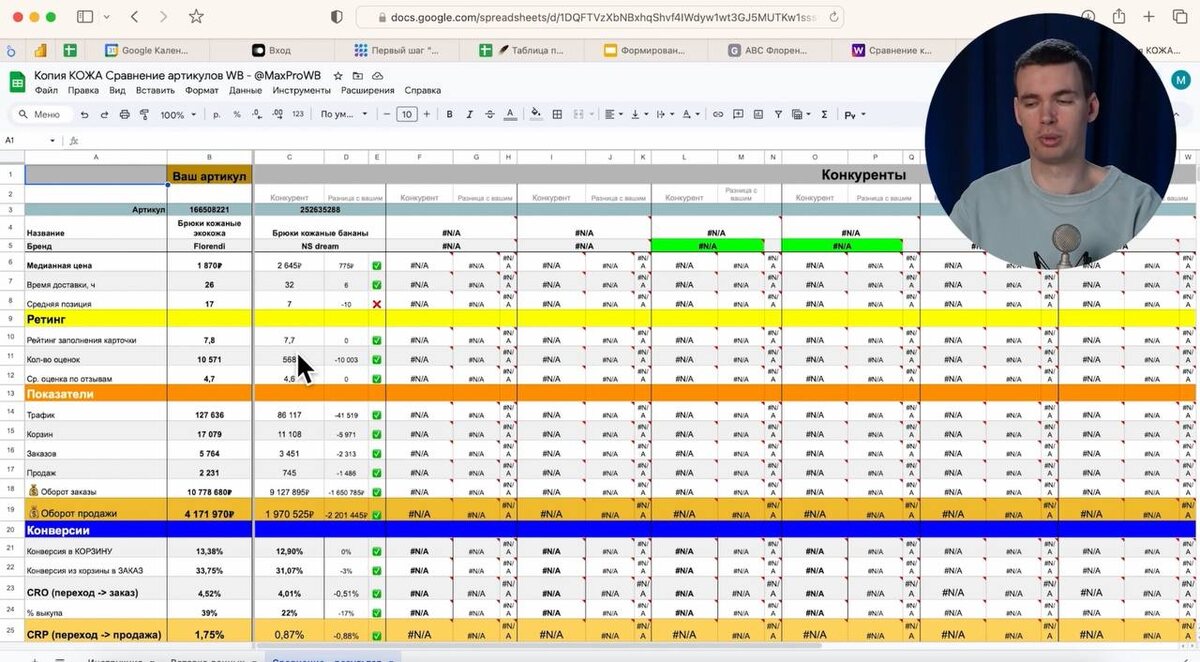Print the spreadsheet via printer icon
Image resolution: width=1200 pixels, height=662 pixels.
(x=124, y=115)
